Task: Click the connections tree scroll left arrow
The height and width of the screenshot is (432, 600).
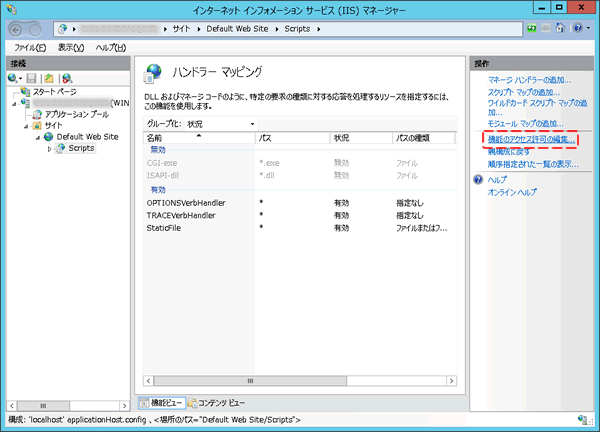Action: (12, 406)
